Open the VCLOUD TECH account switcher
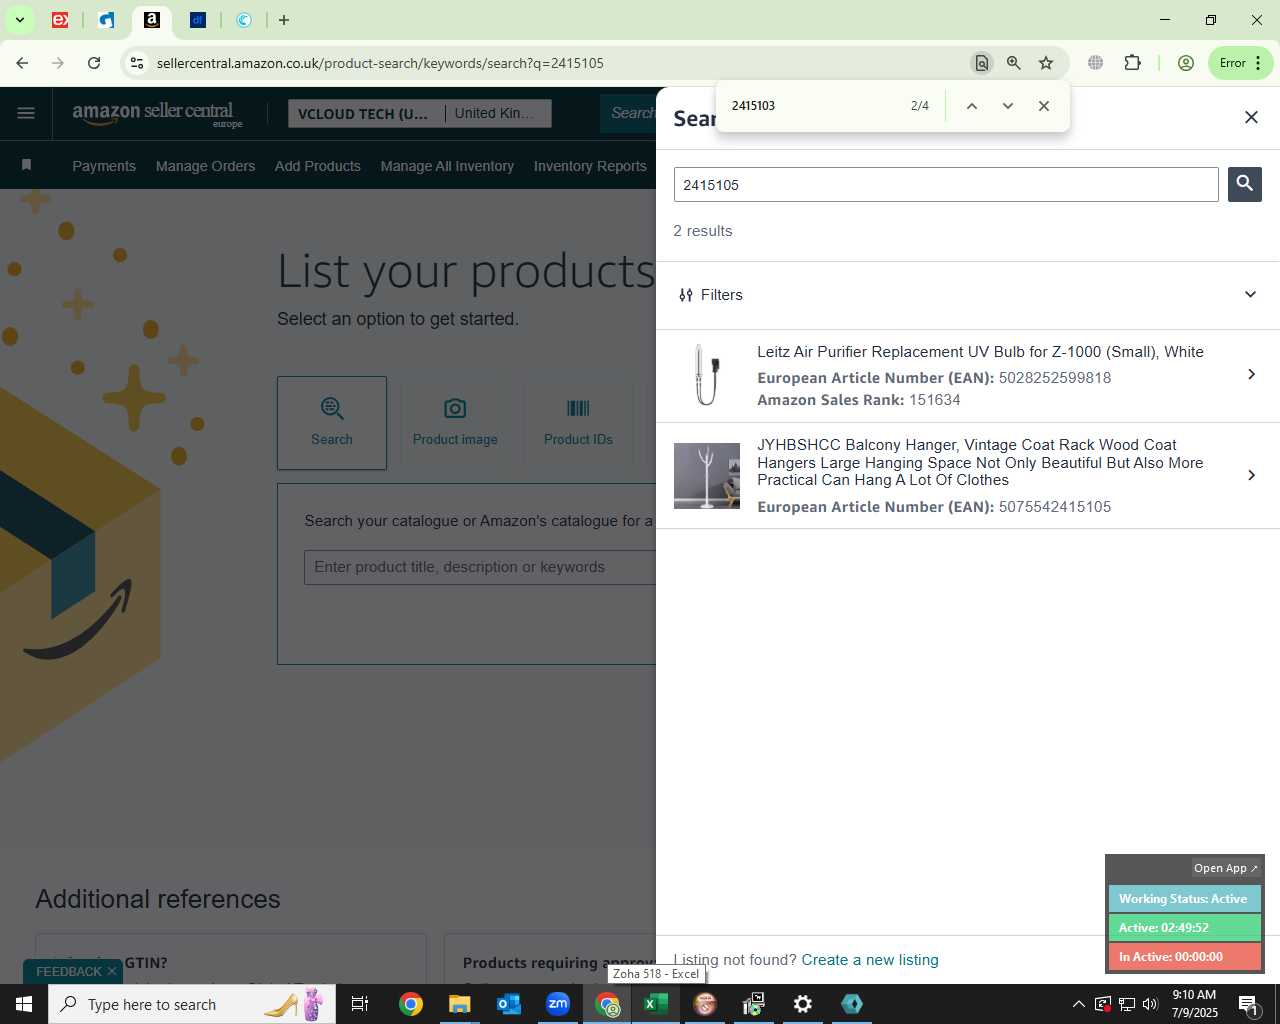Image resolution: width=1280 pixels, height=1024 pixels. click(419, 114)
